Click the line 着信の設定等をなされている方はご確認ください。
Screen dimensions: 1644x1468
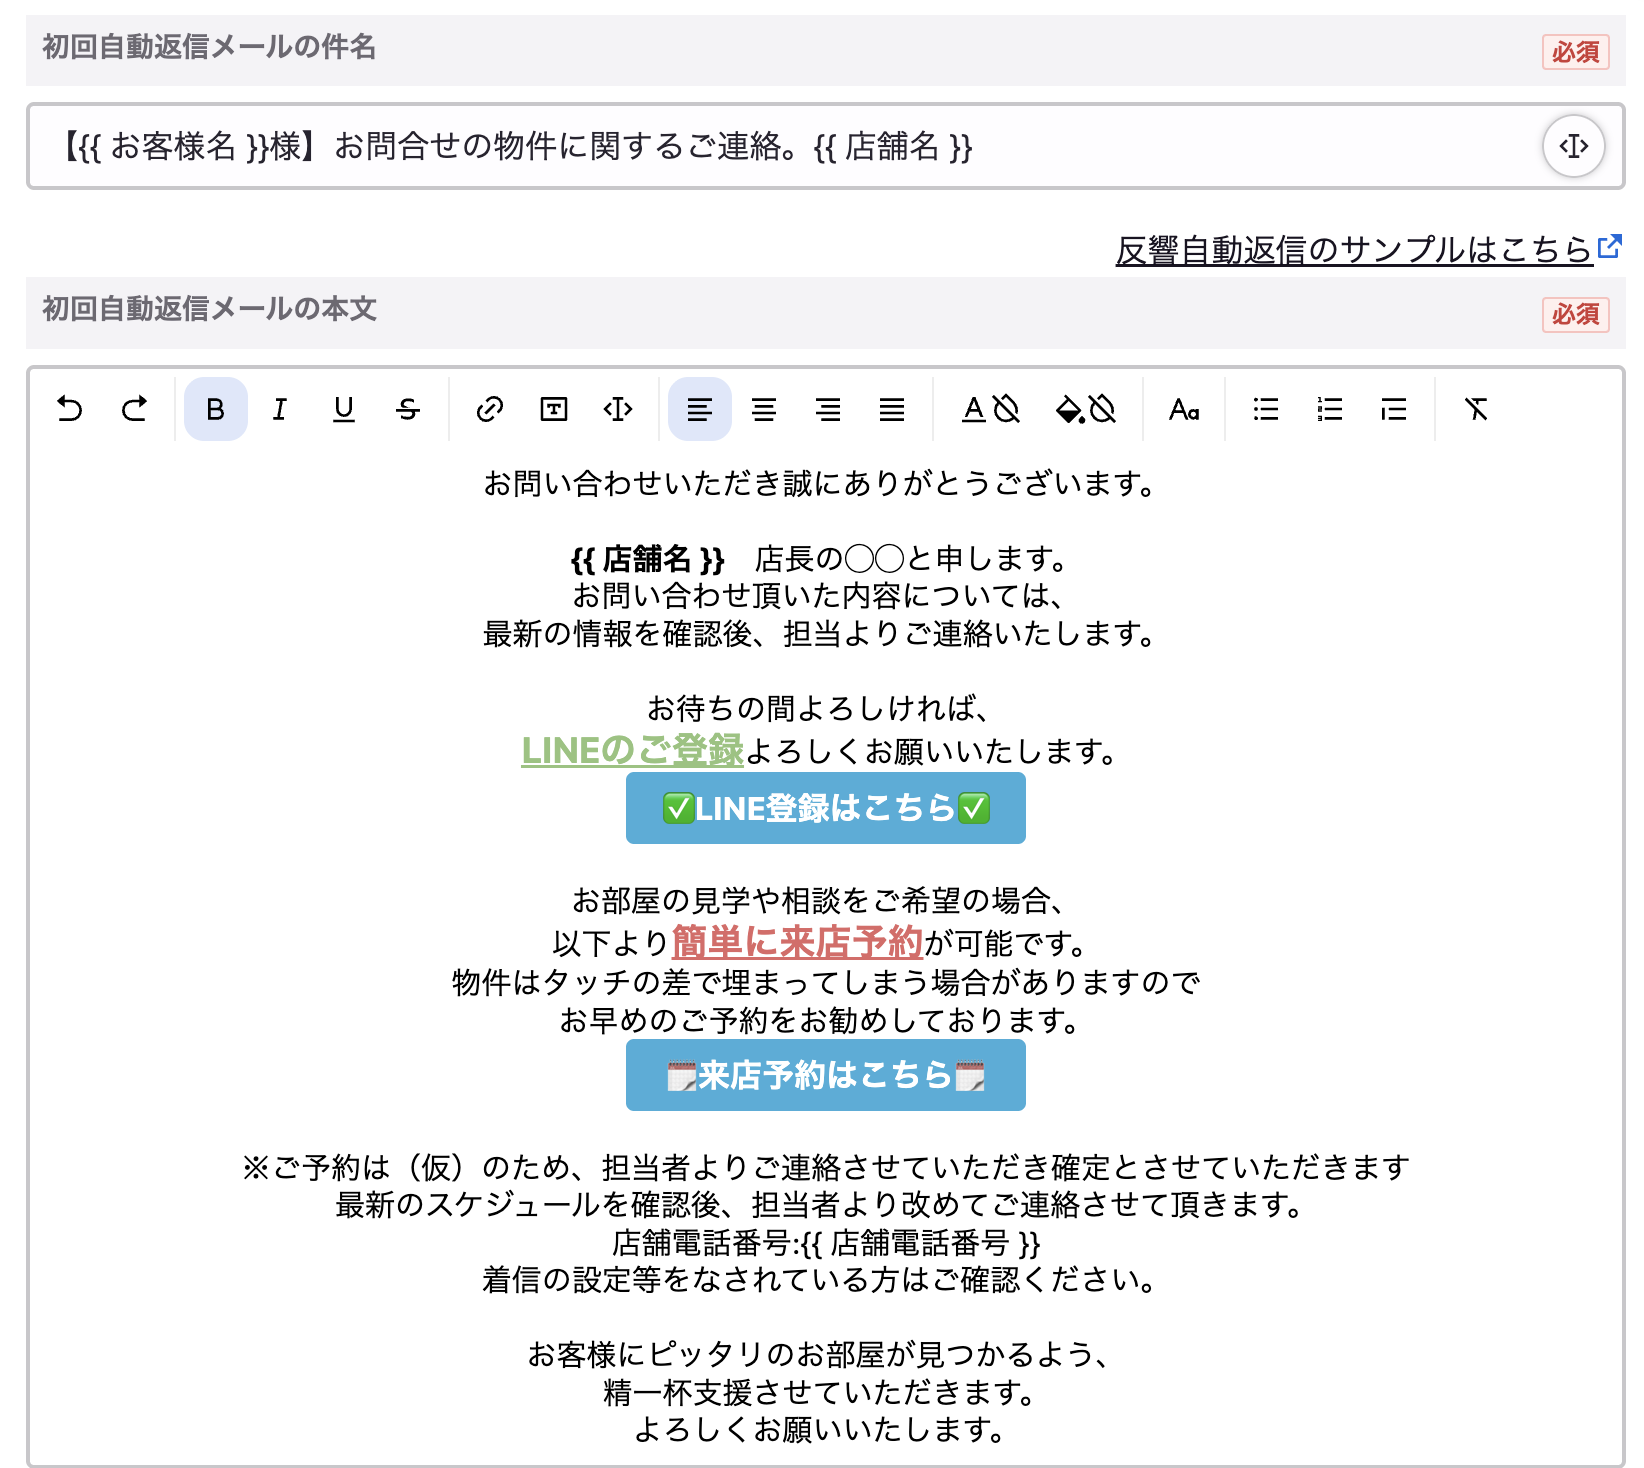point(822,1280)
